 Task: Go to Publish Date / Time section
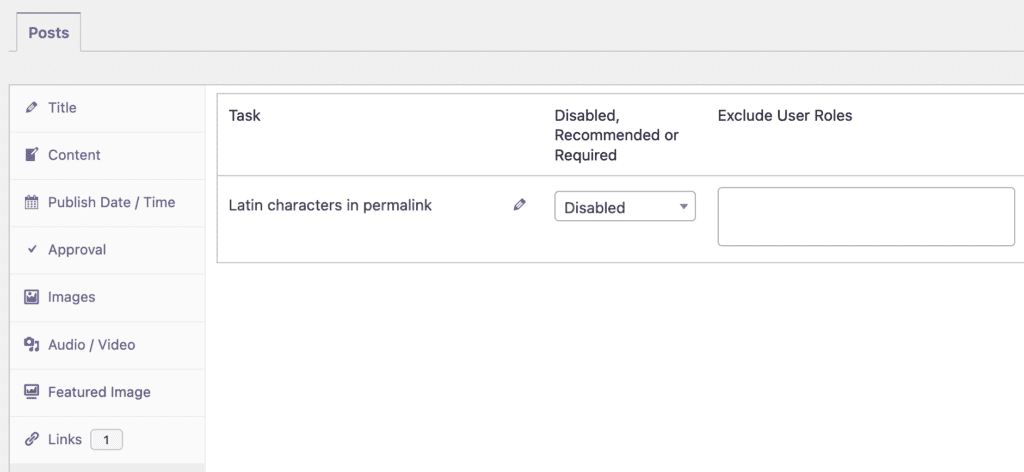[x=111, y=202]
